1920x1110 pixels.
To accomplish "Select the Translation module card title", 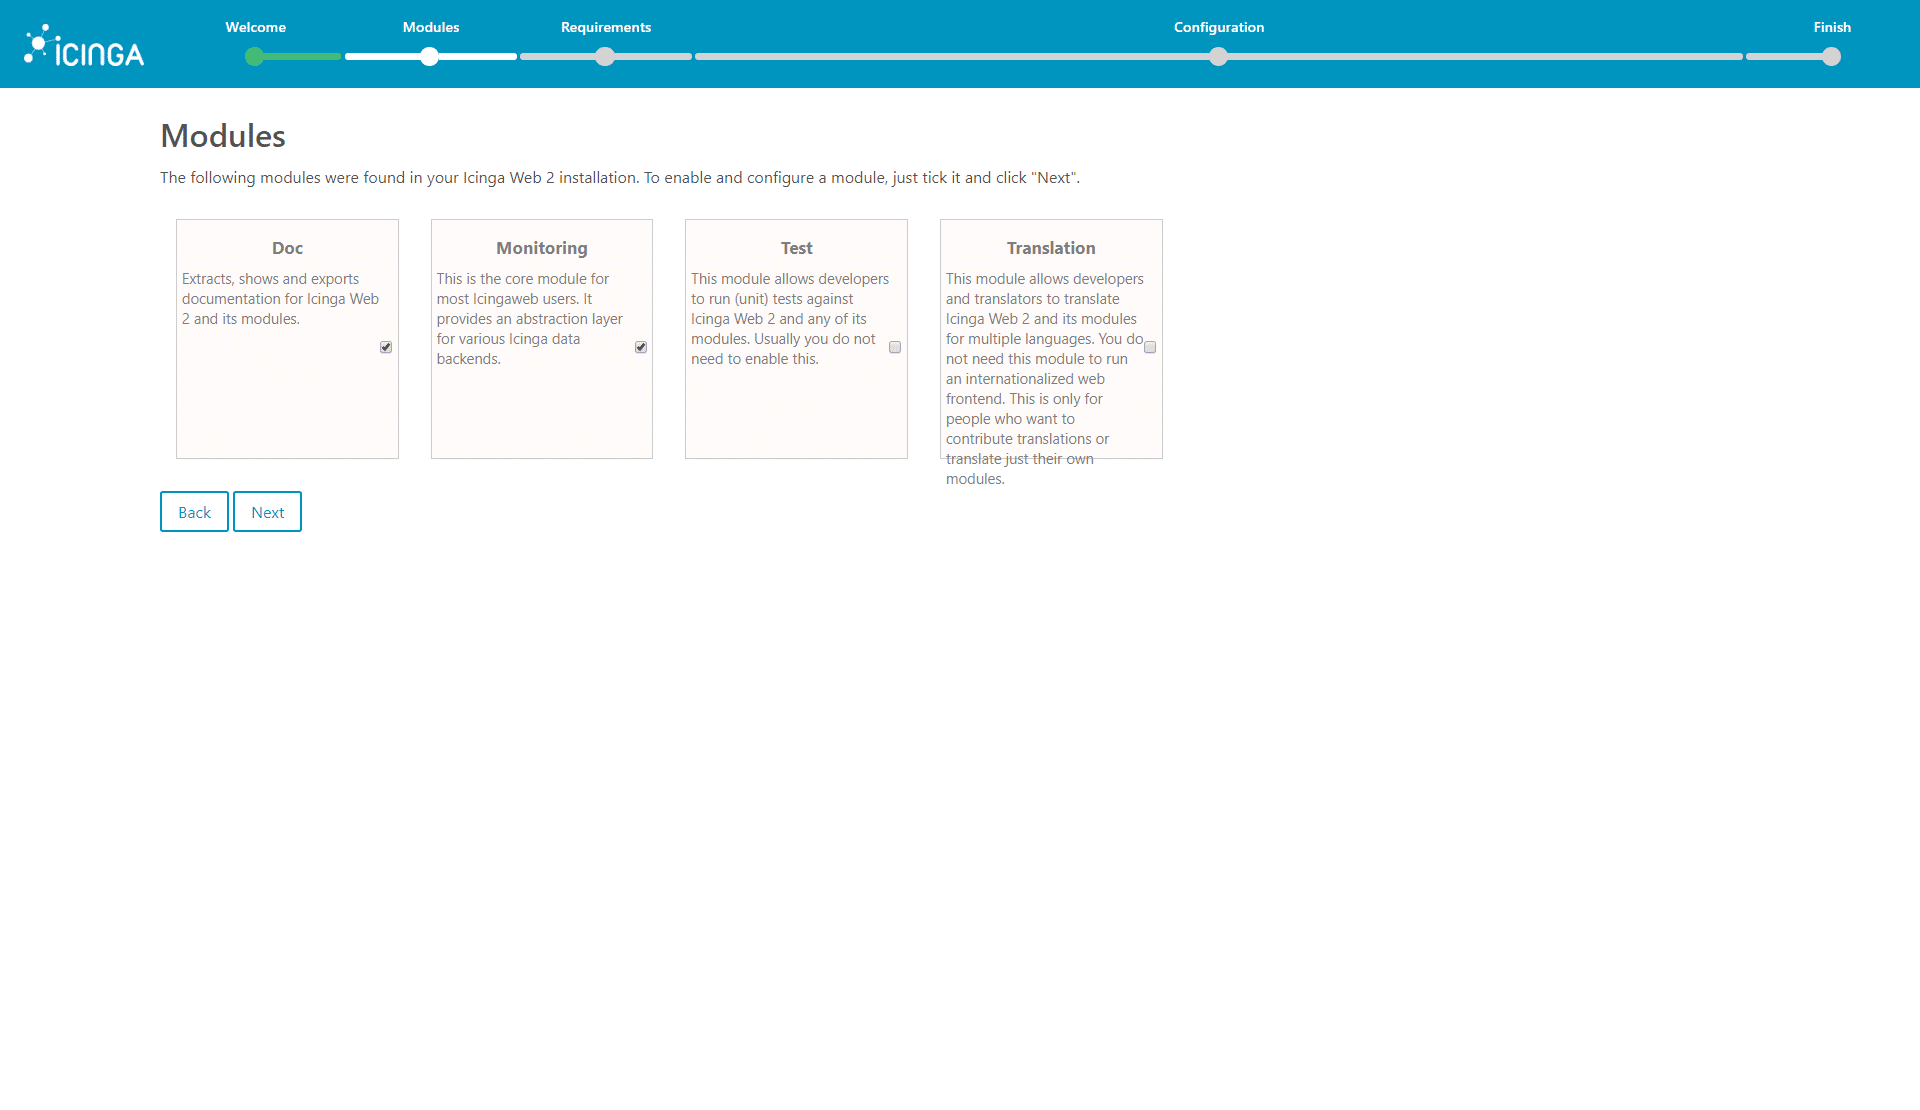I will (1051, 248).
